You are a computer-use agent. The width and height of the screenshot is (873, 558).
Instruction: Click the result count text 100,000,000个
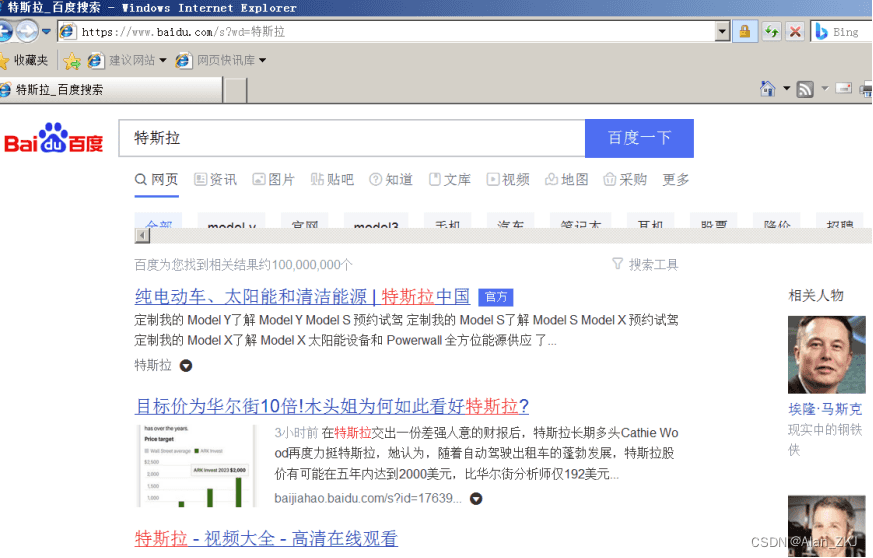click(x=312, y=265)
